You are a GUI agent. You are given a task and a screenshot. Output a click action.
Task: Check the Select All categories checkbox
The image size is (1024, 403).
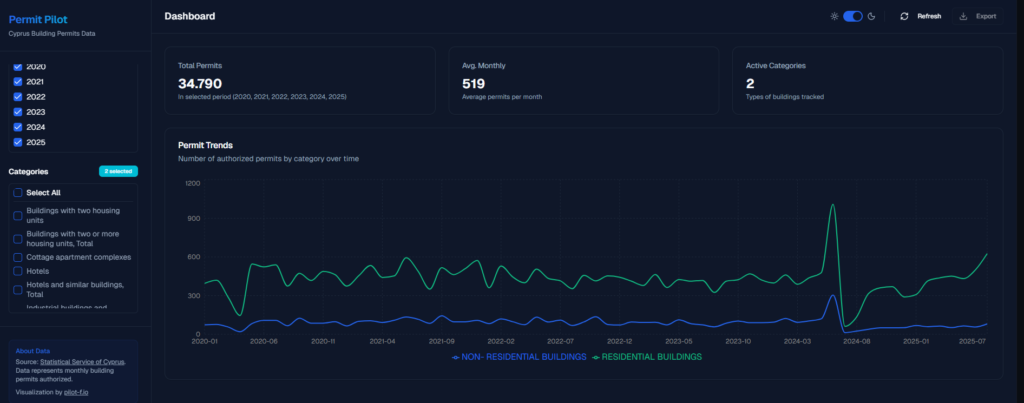17,192
